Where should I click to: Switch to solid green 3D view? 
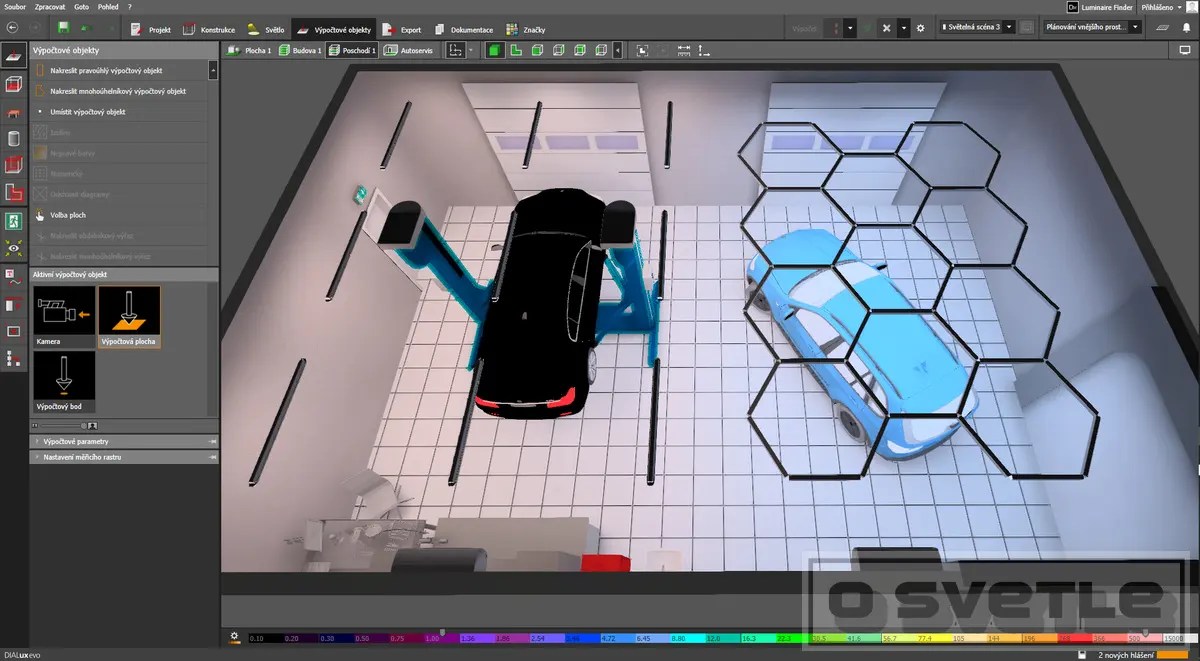494,50
